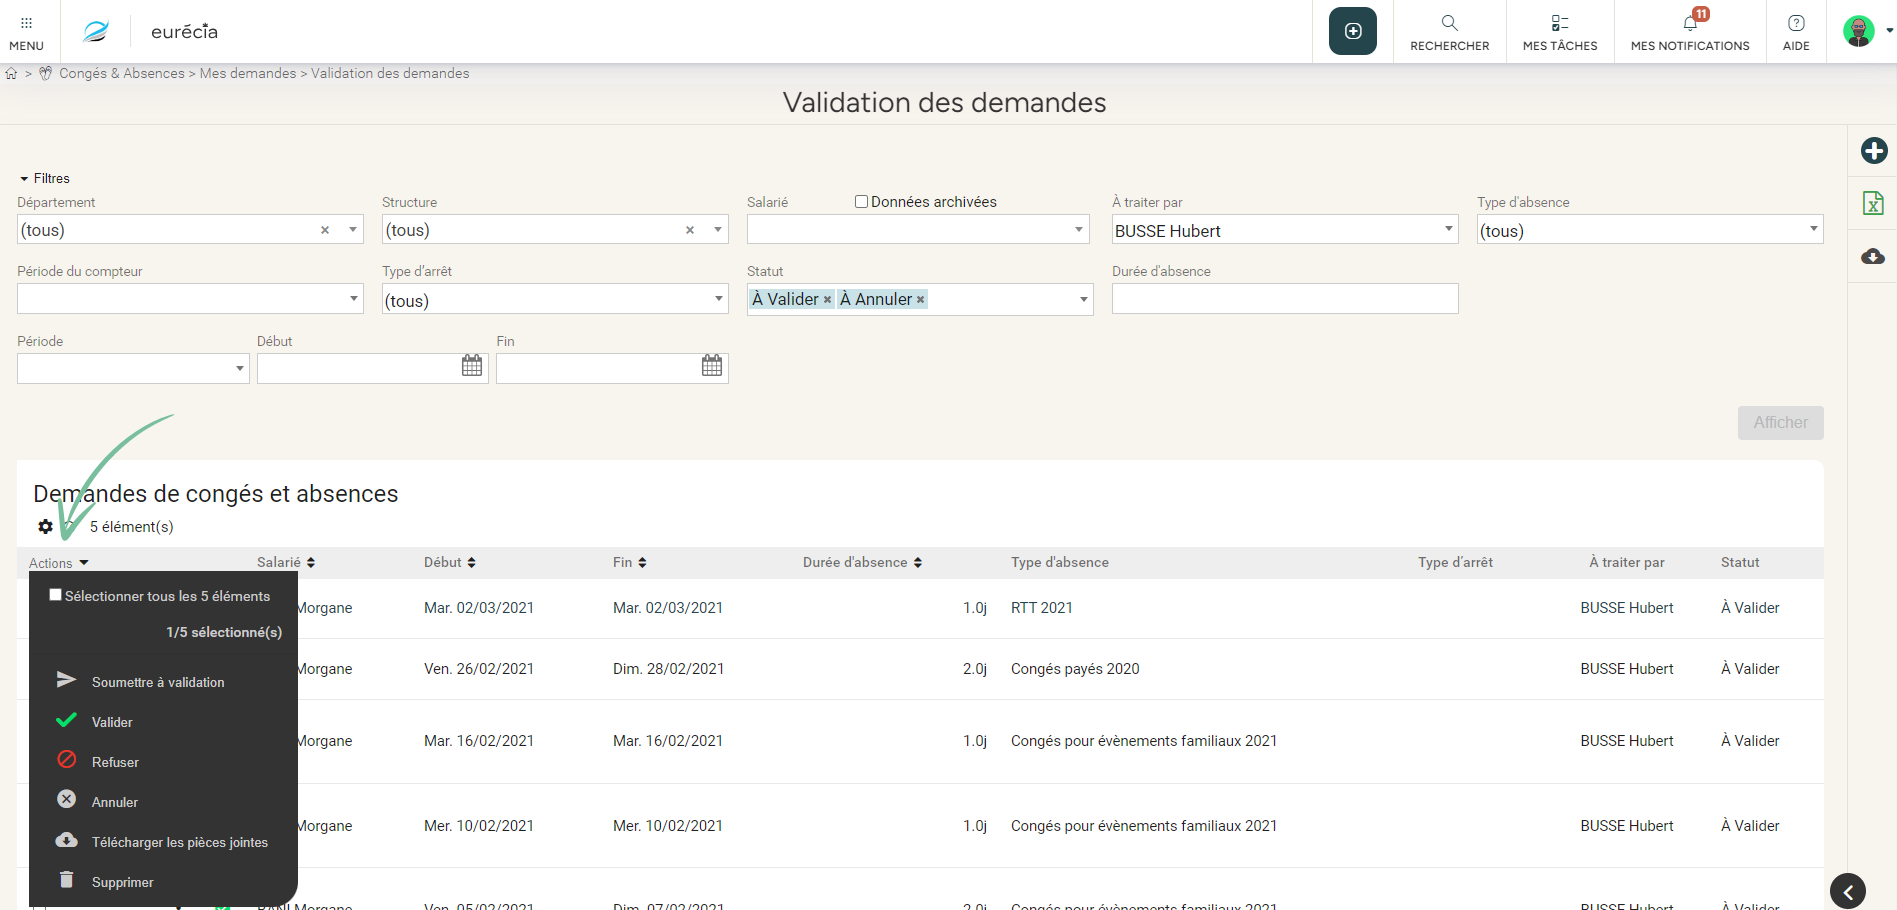Open table settings gear icon

(45, 526)
